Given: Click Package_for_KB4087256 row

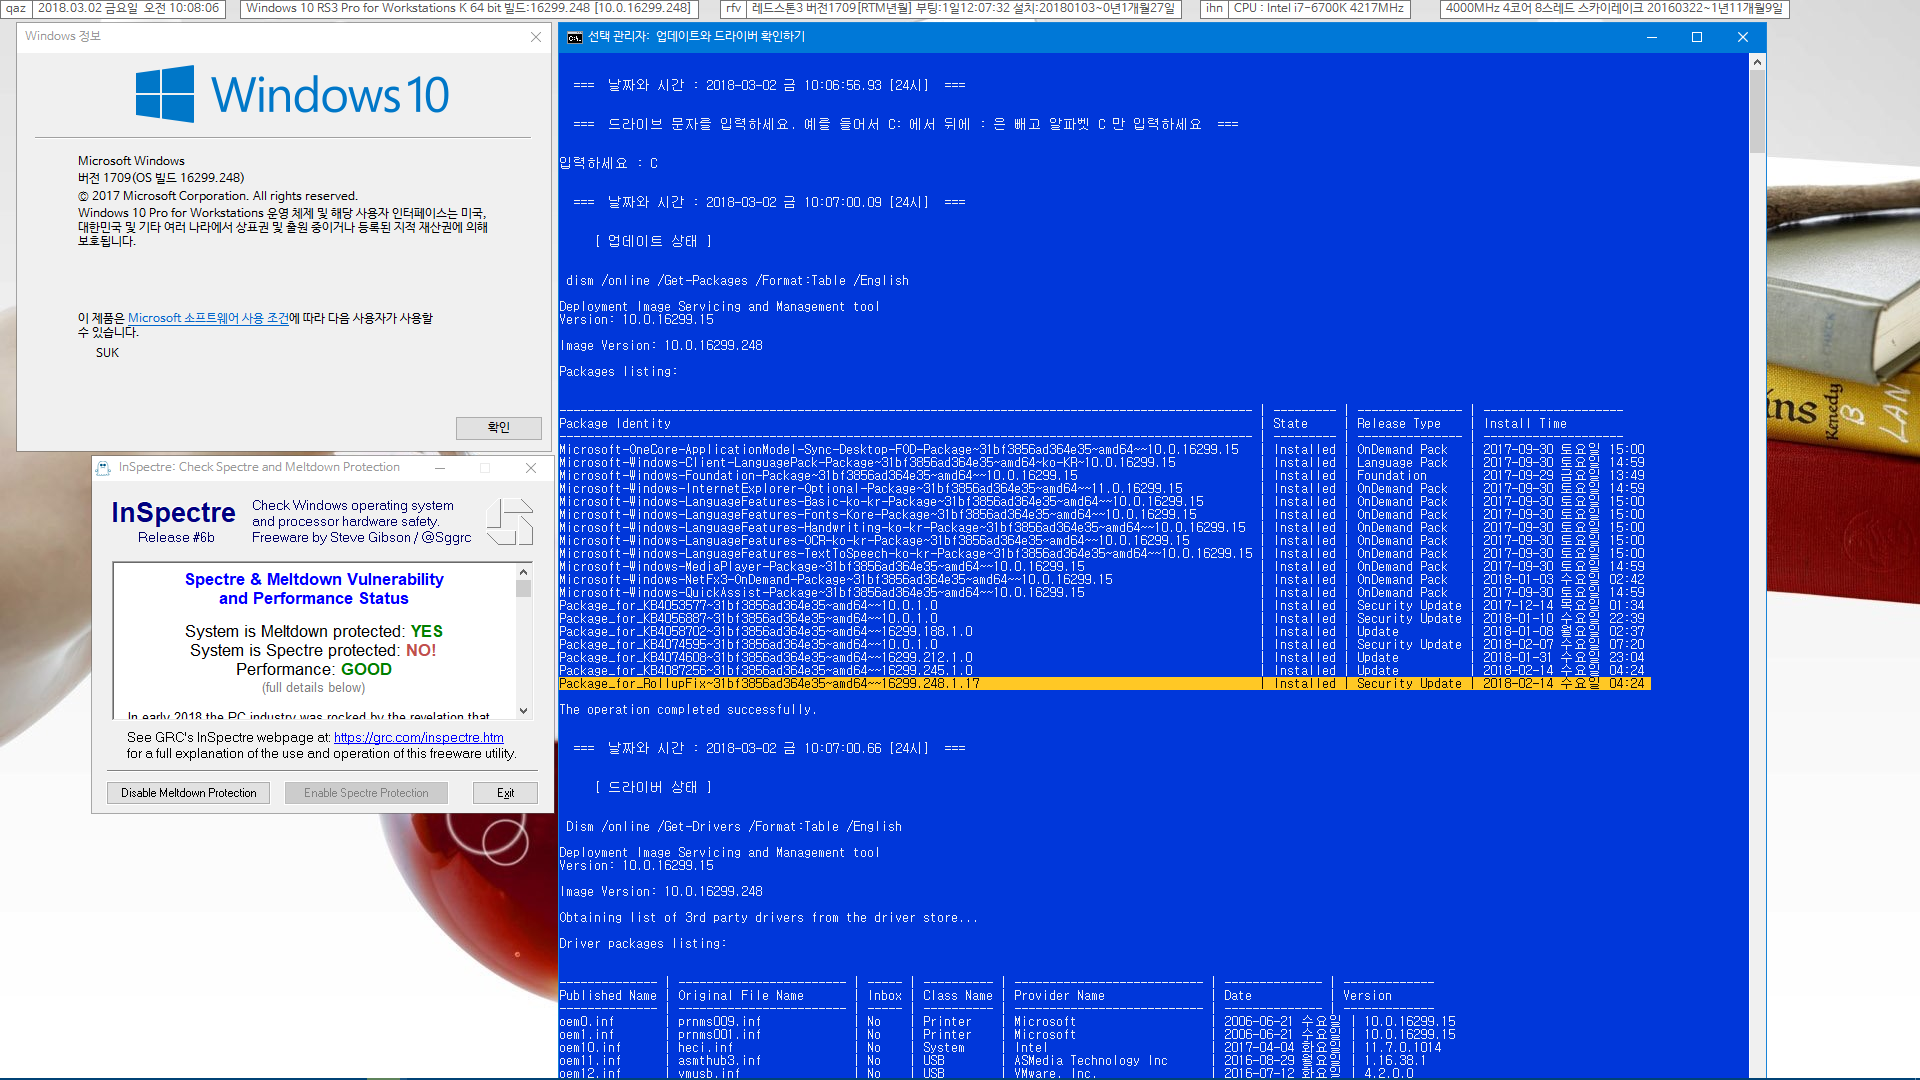Looking at the screenshot, I should click(x=1102, y=671).
